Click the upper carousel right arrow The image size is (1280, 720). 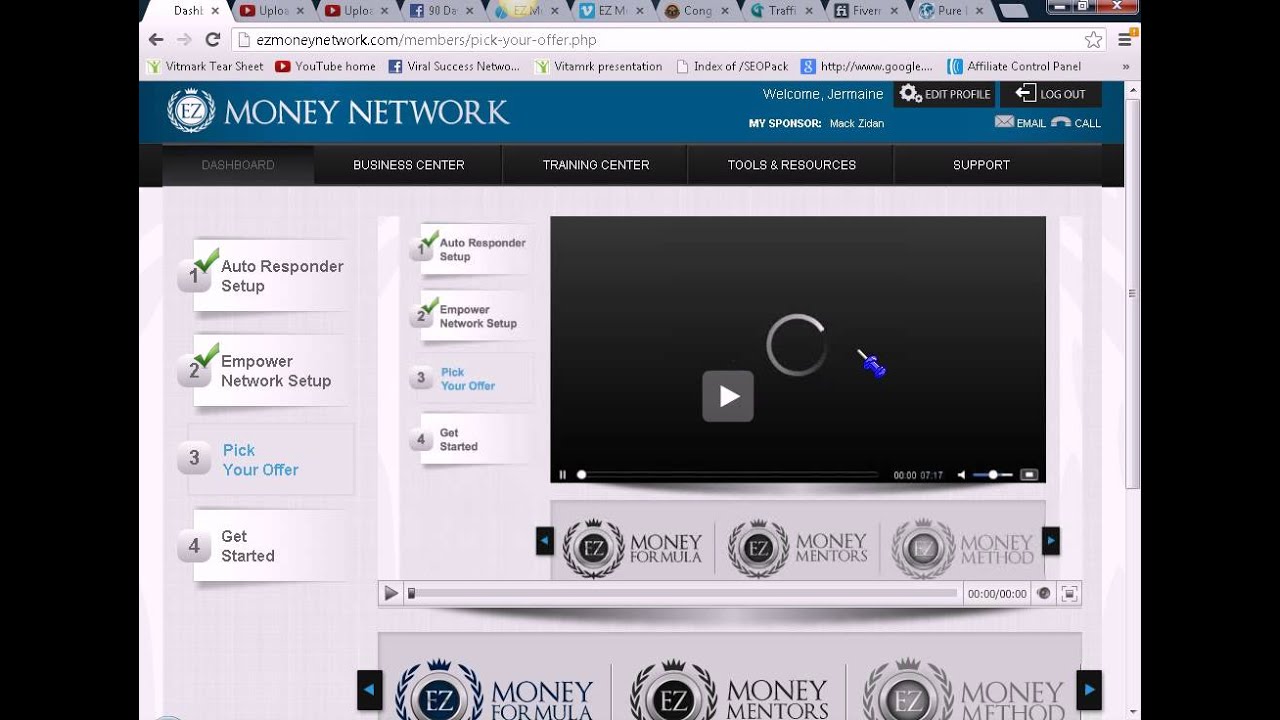coord(1051,541)
